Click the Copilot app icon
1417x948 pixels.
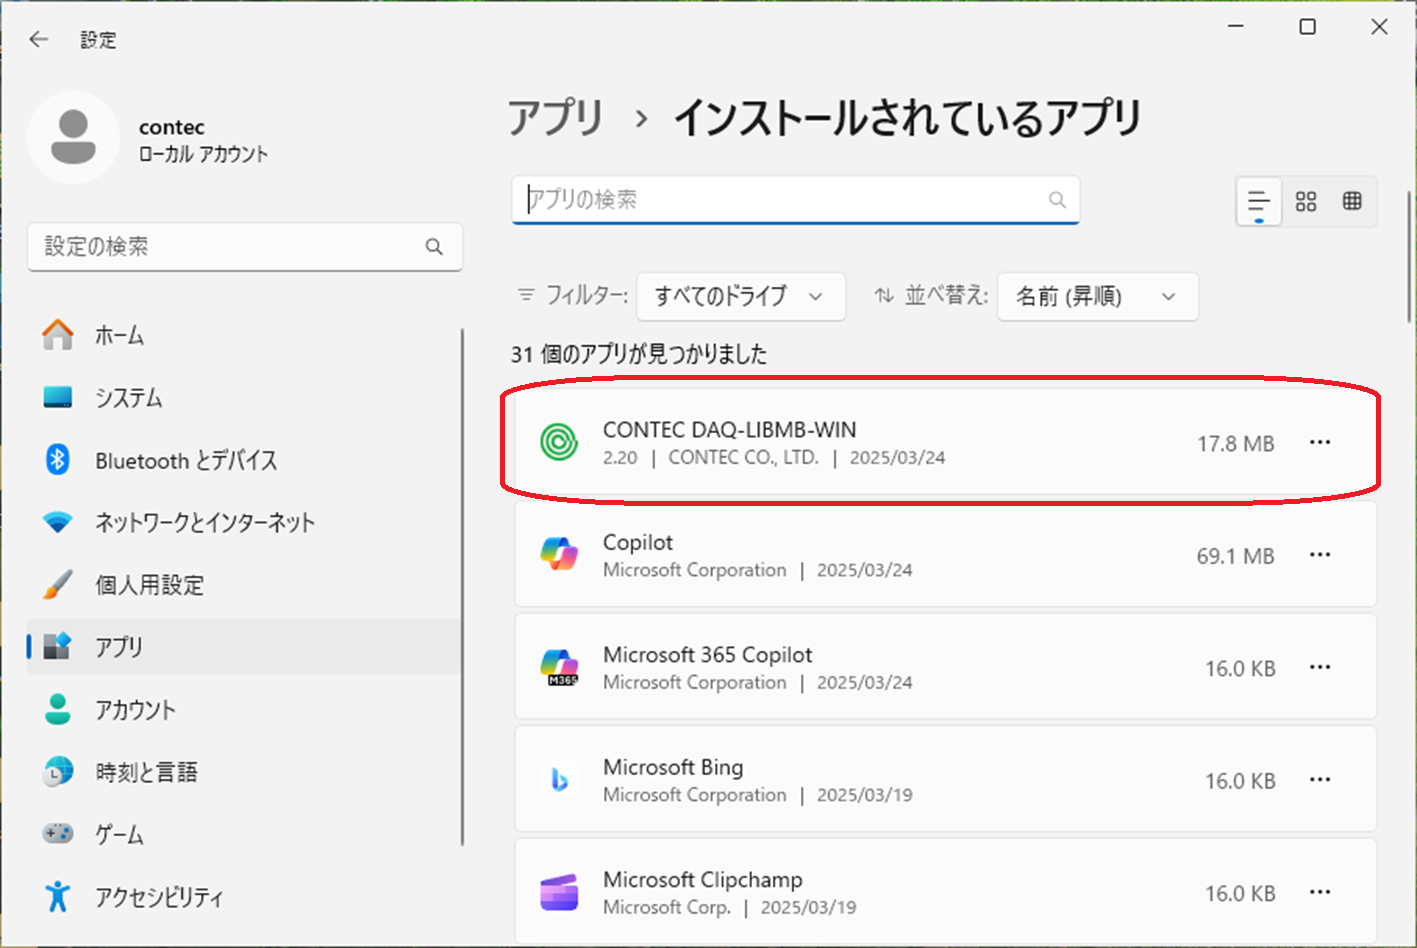pos(559,554)
